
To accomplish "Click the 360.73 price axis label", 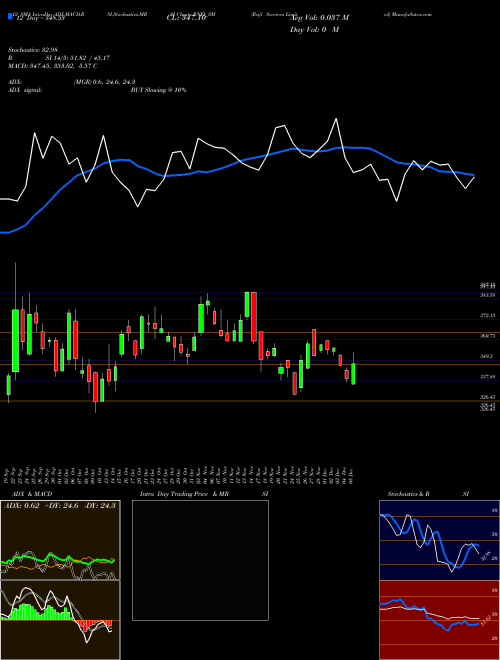I will (488, 336).
